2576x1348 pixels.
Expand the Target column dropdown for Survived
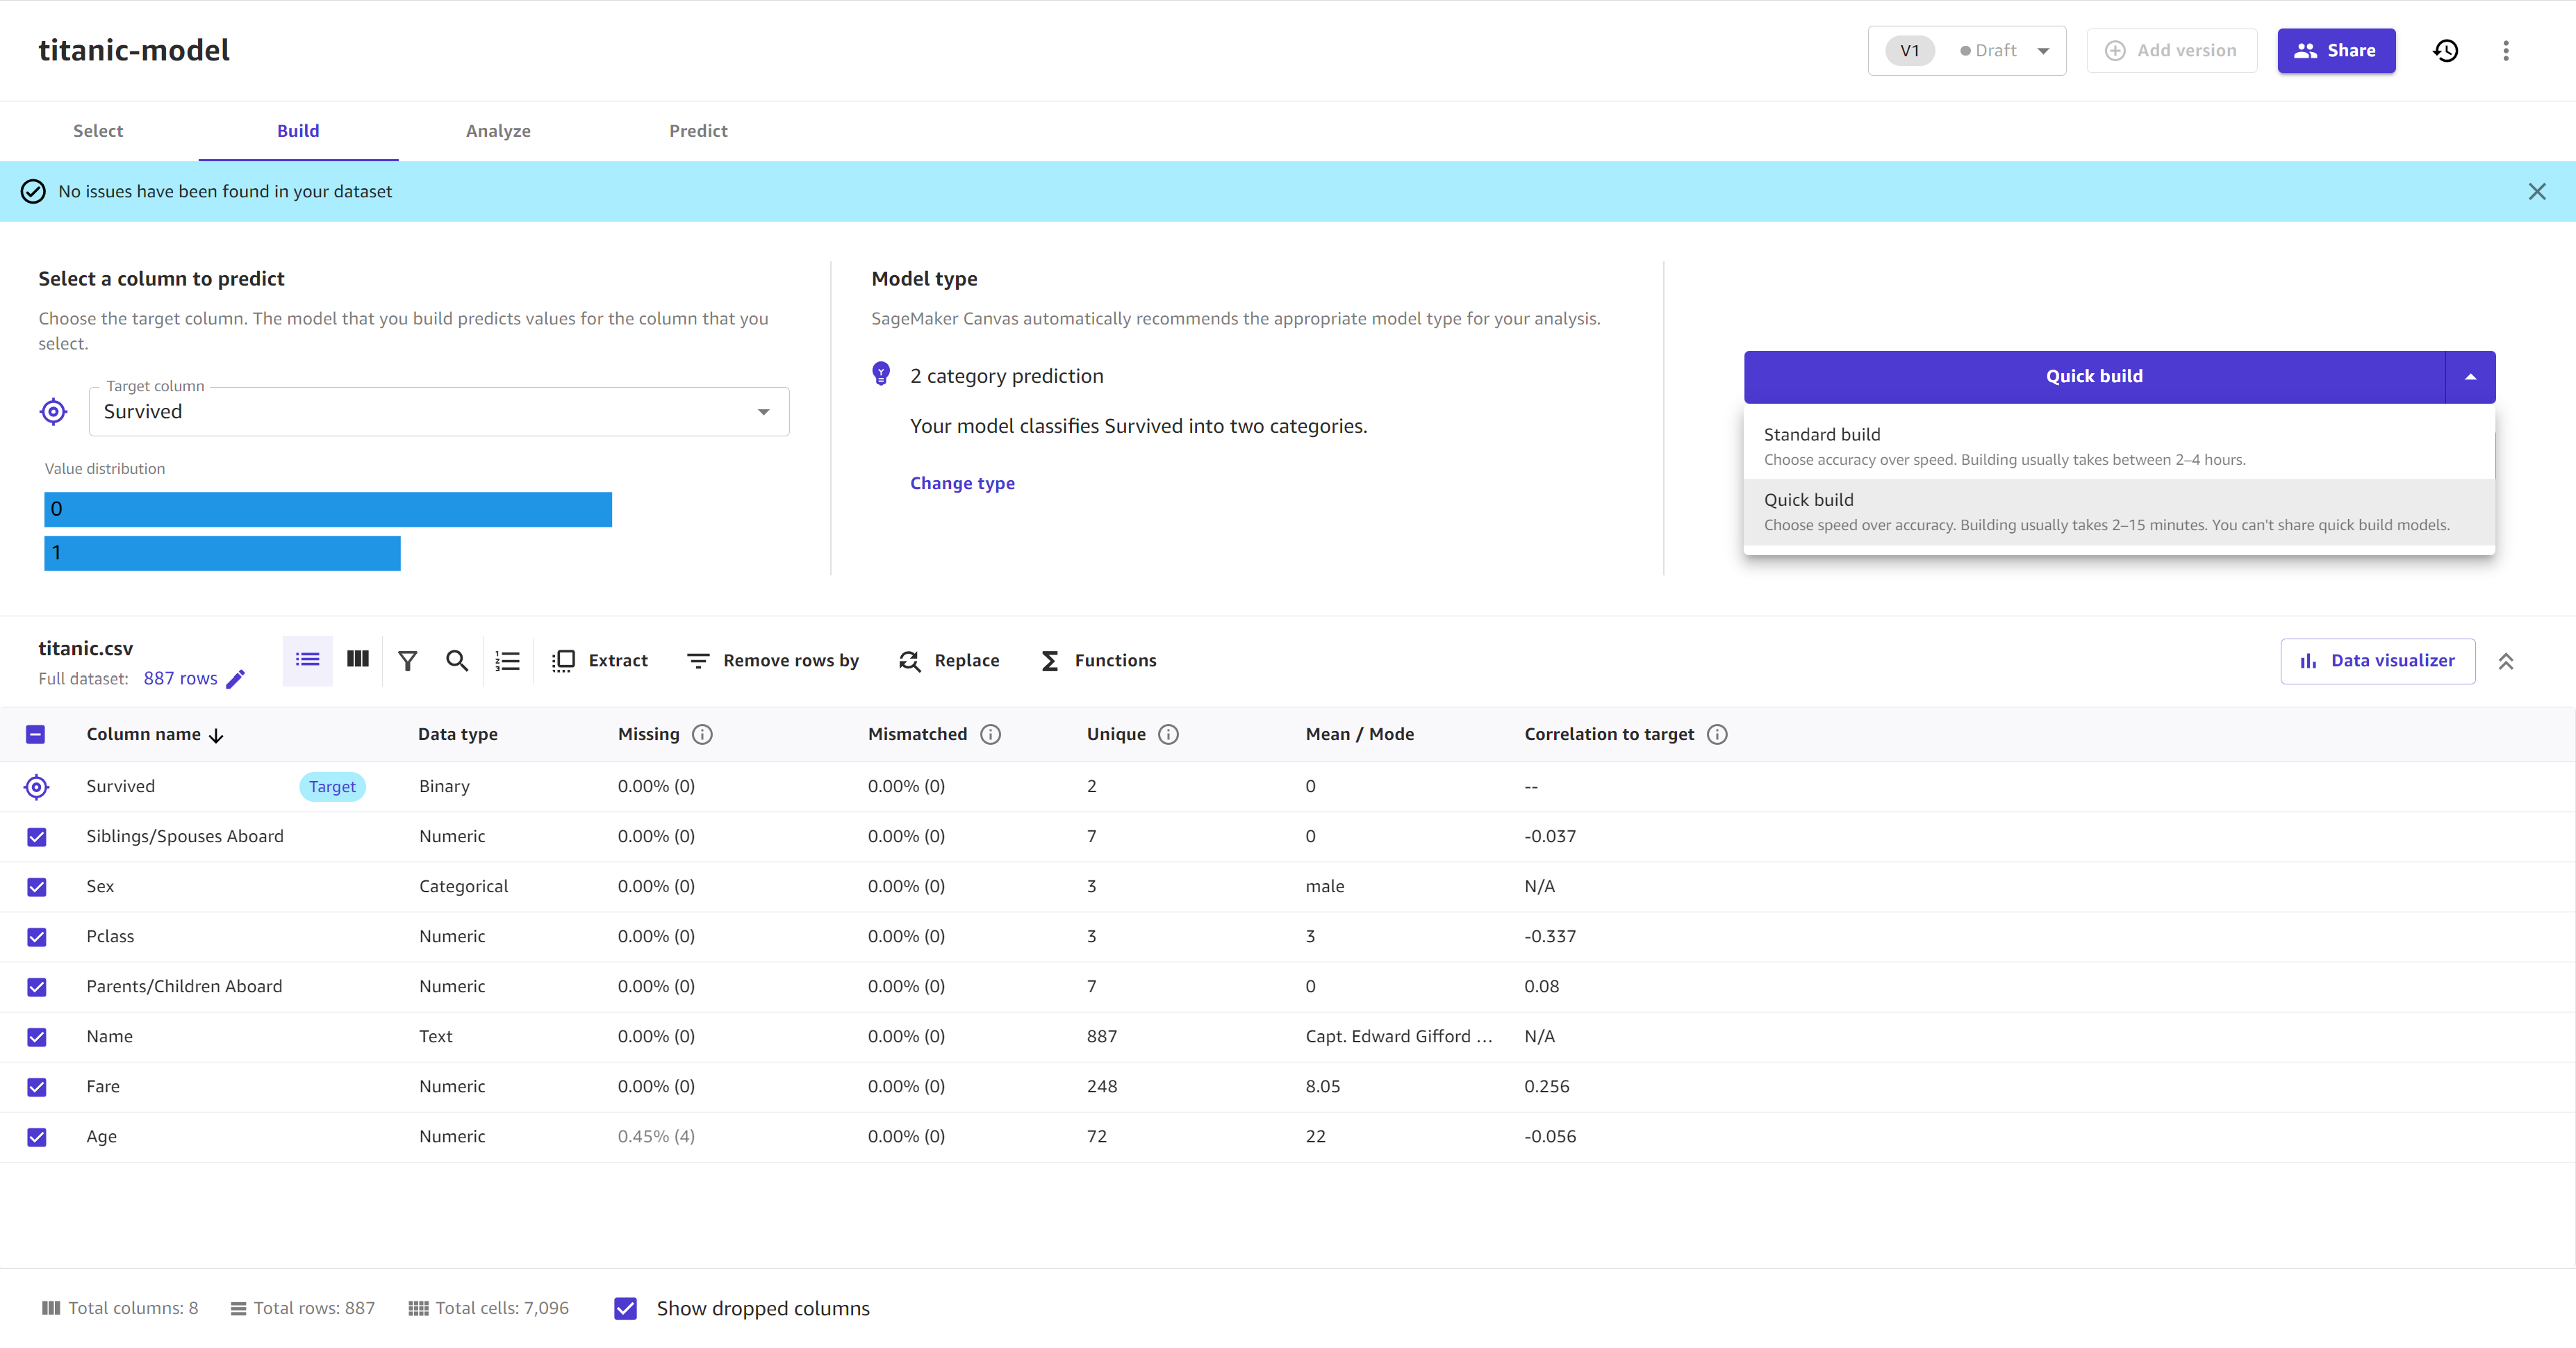(765, 411)
